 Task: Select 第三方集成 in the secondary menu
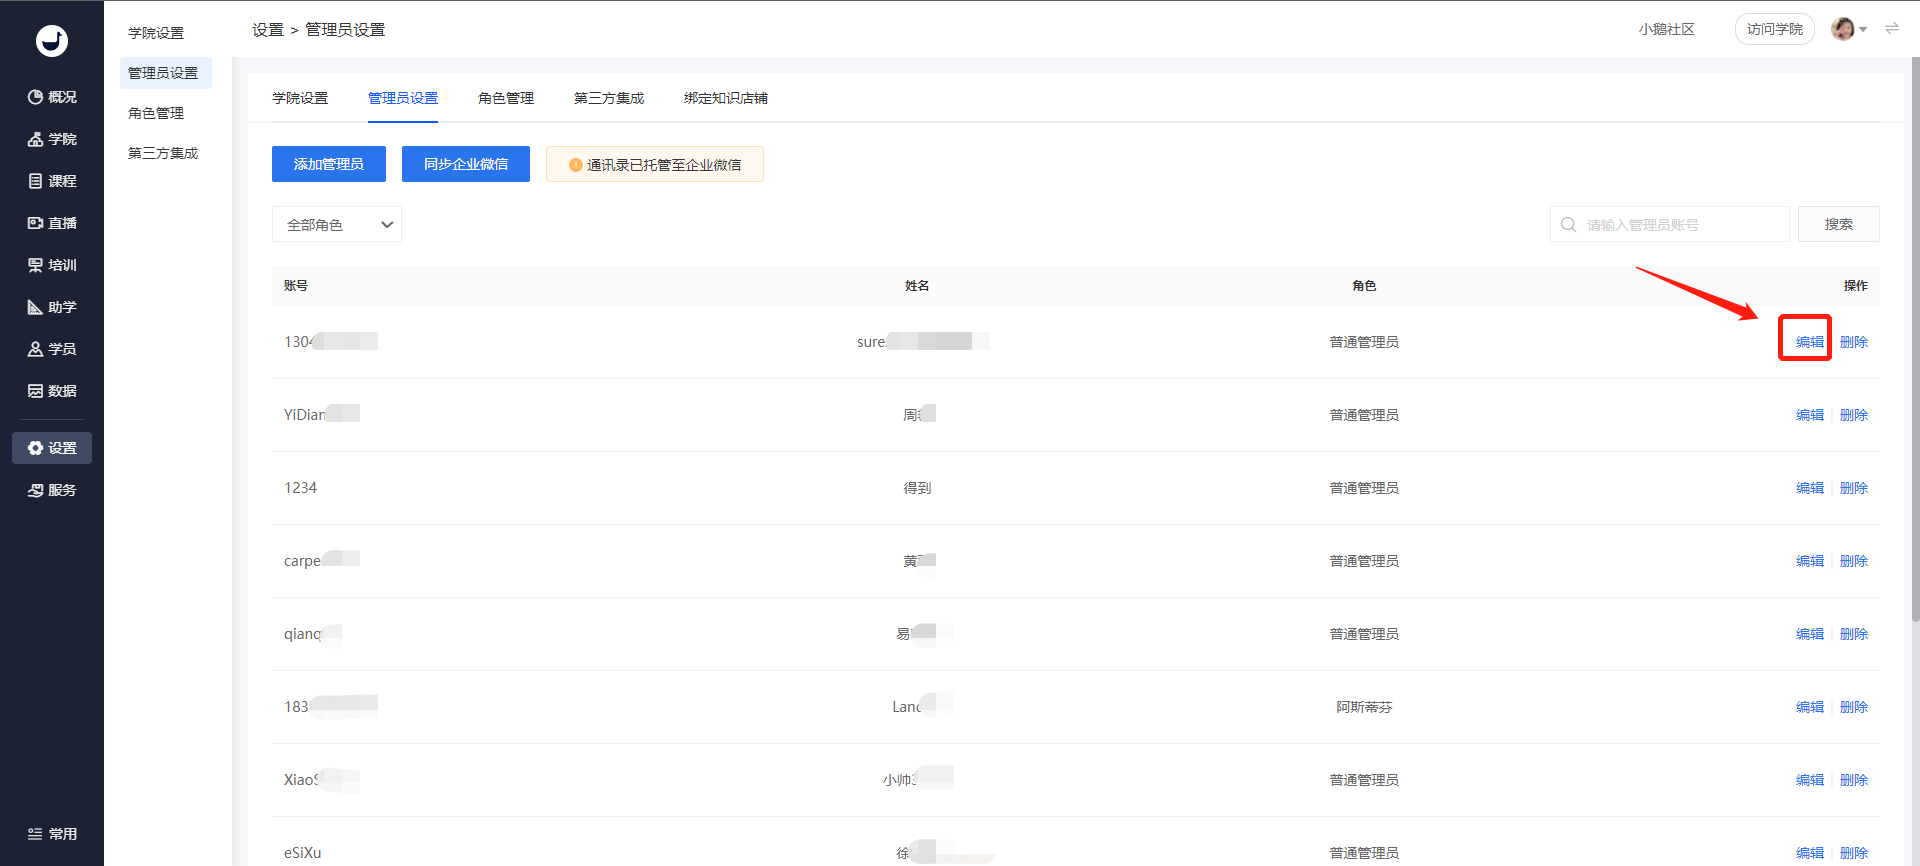click(163, 153)
